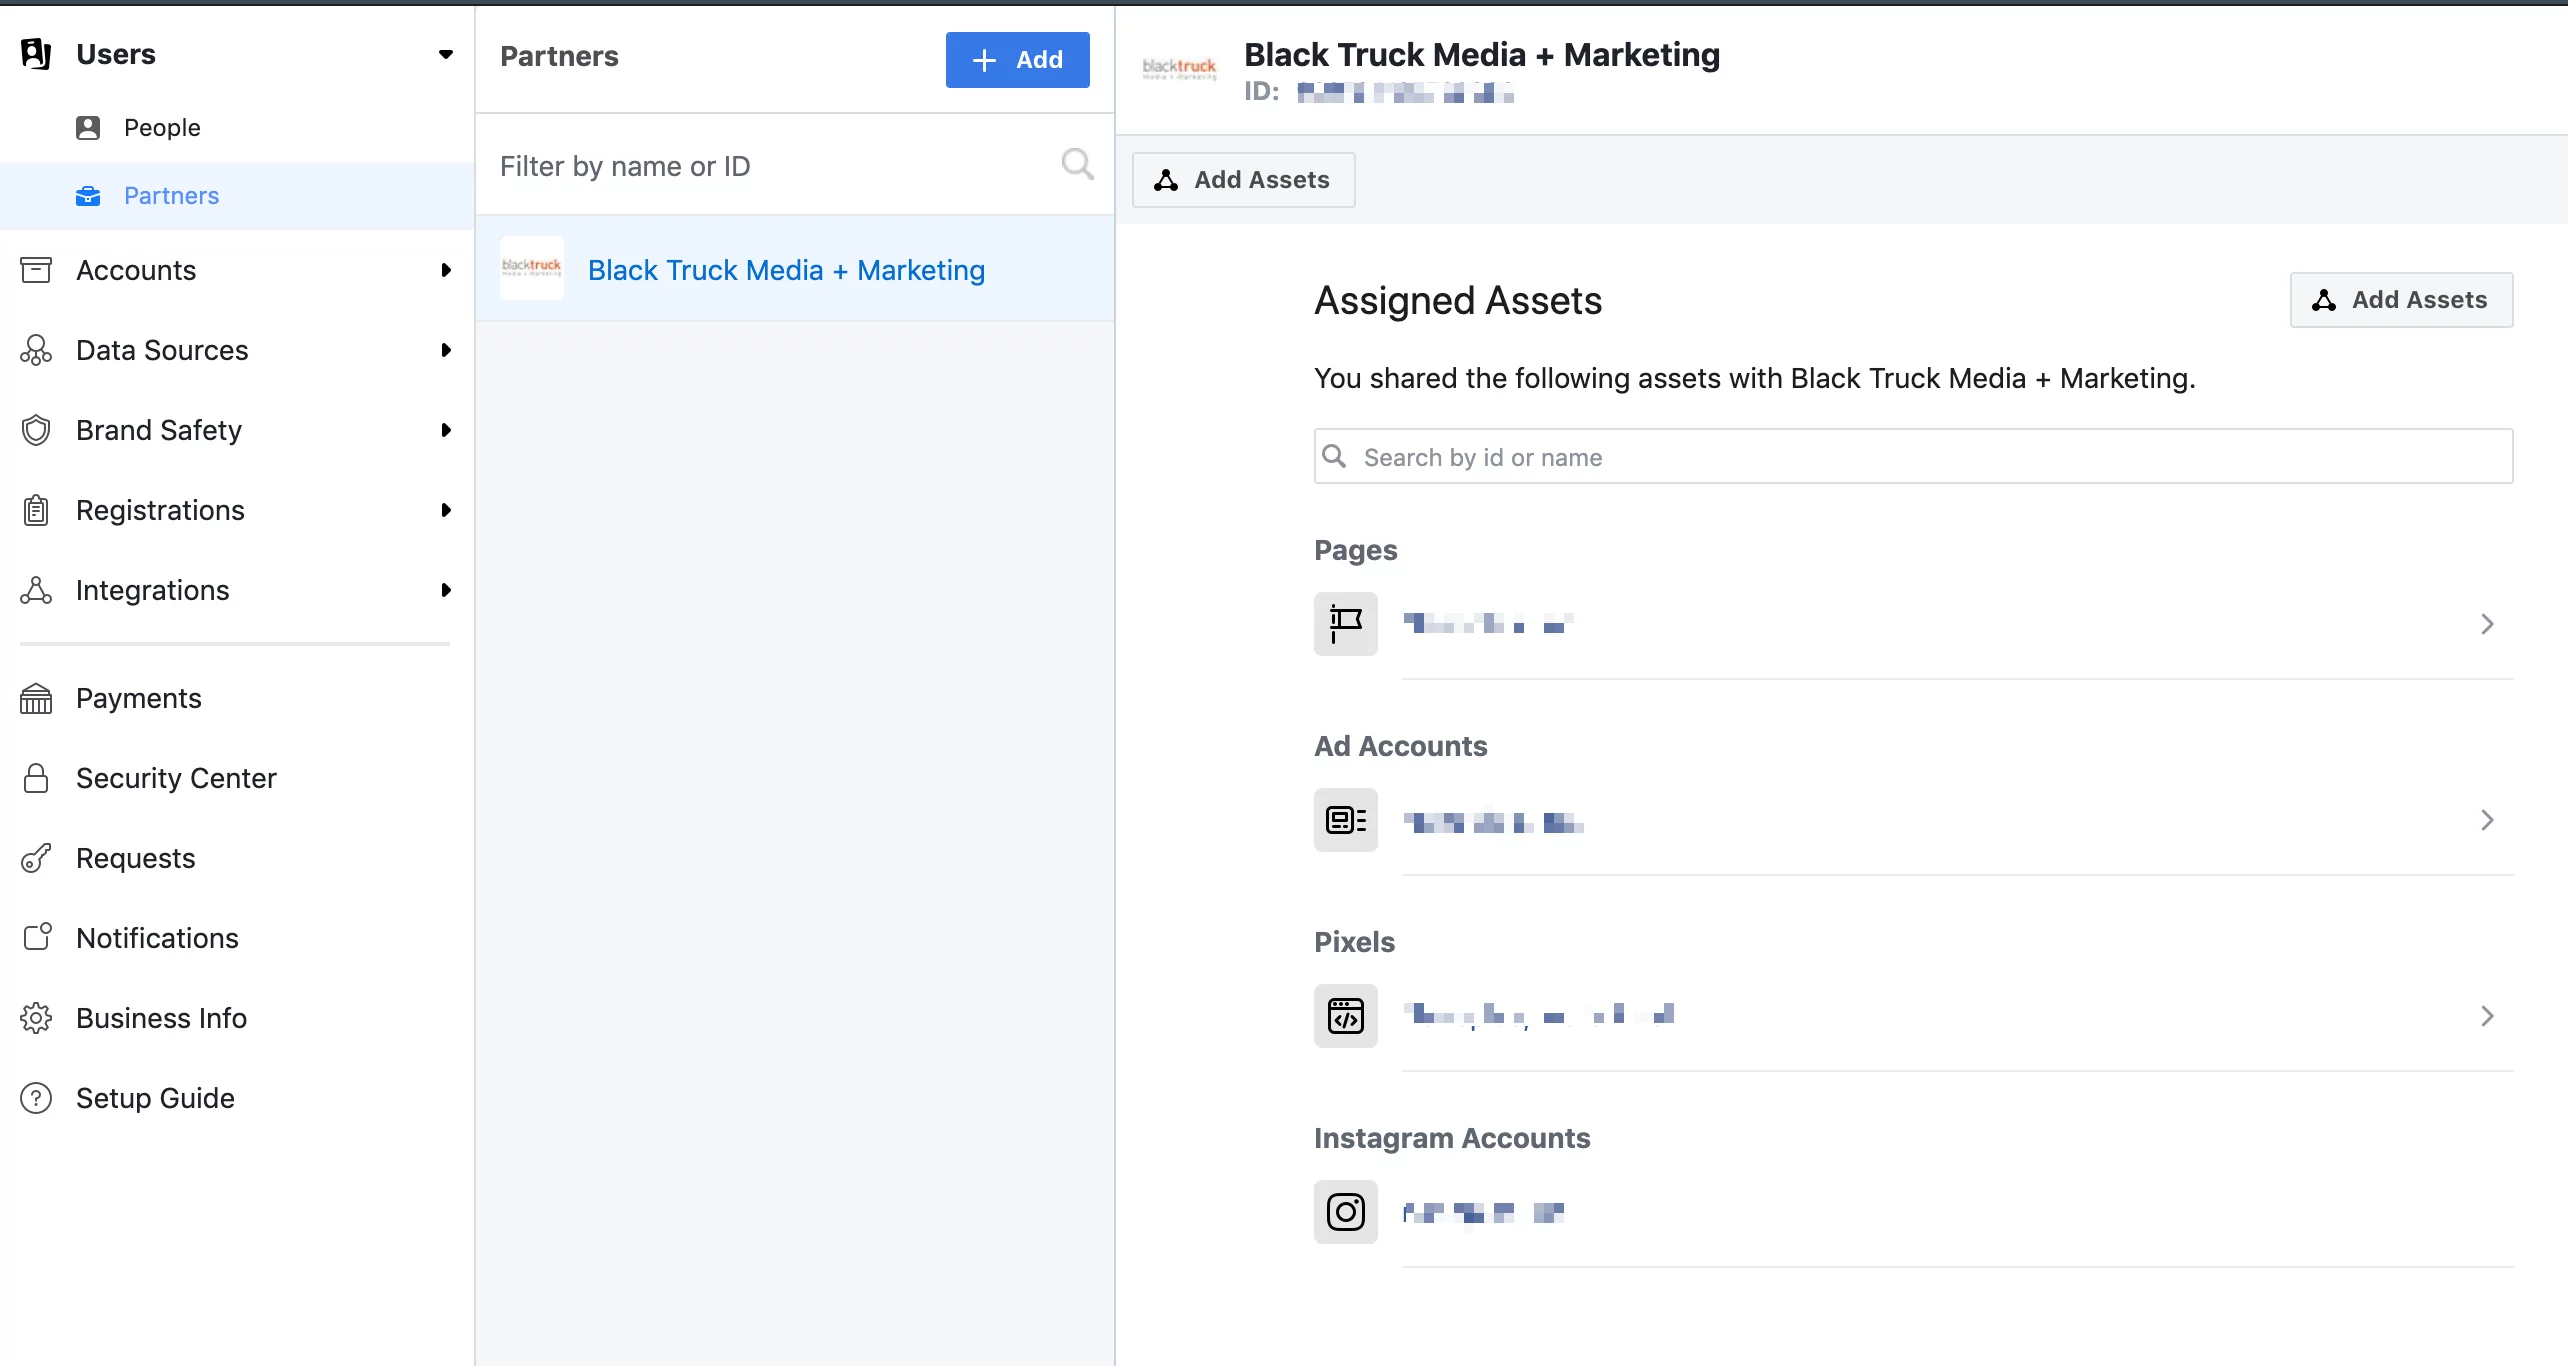Click the Partners briefcase icon
The width and height of the screenshot is (2568, 1366).
(x=88, y=196)
